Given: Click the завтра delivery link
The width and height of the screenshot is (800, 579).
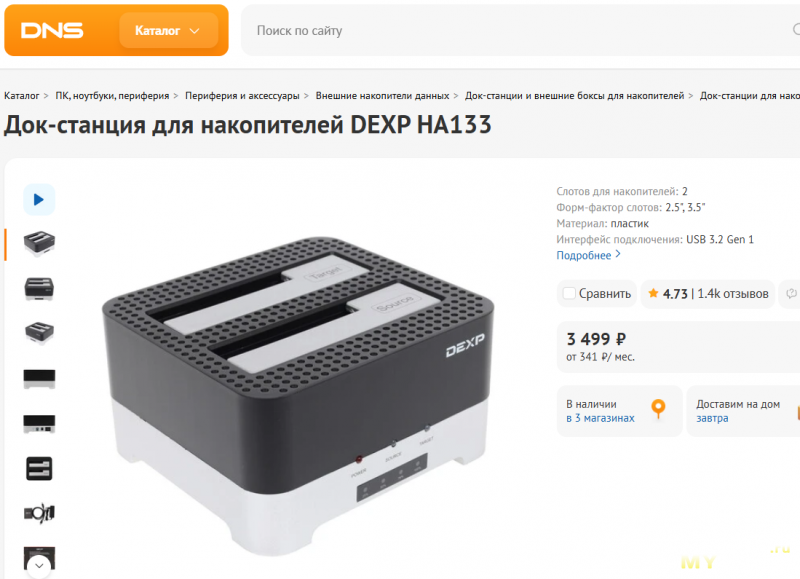Looking at the screenshot, I should 712,418.
